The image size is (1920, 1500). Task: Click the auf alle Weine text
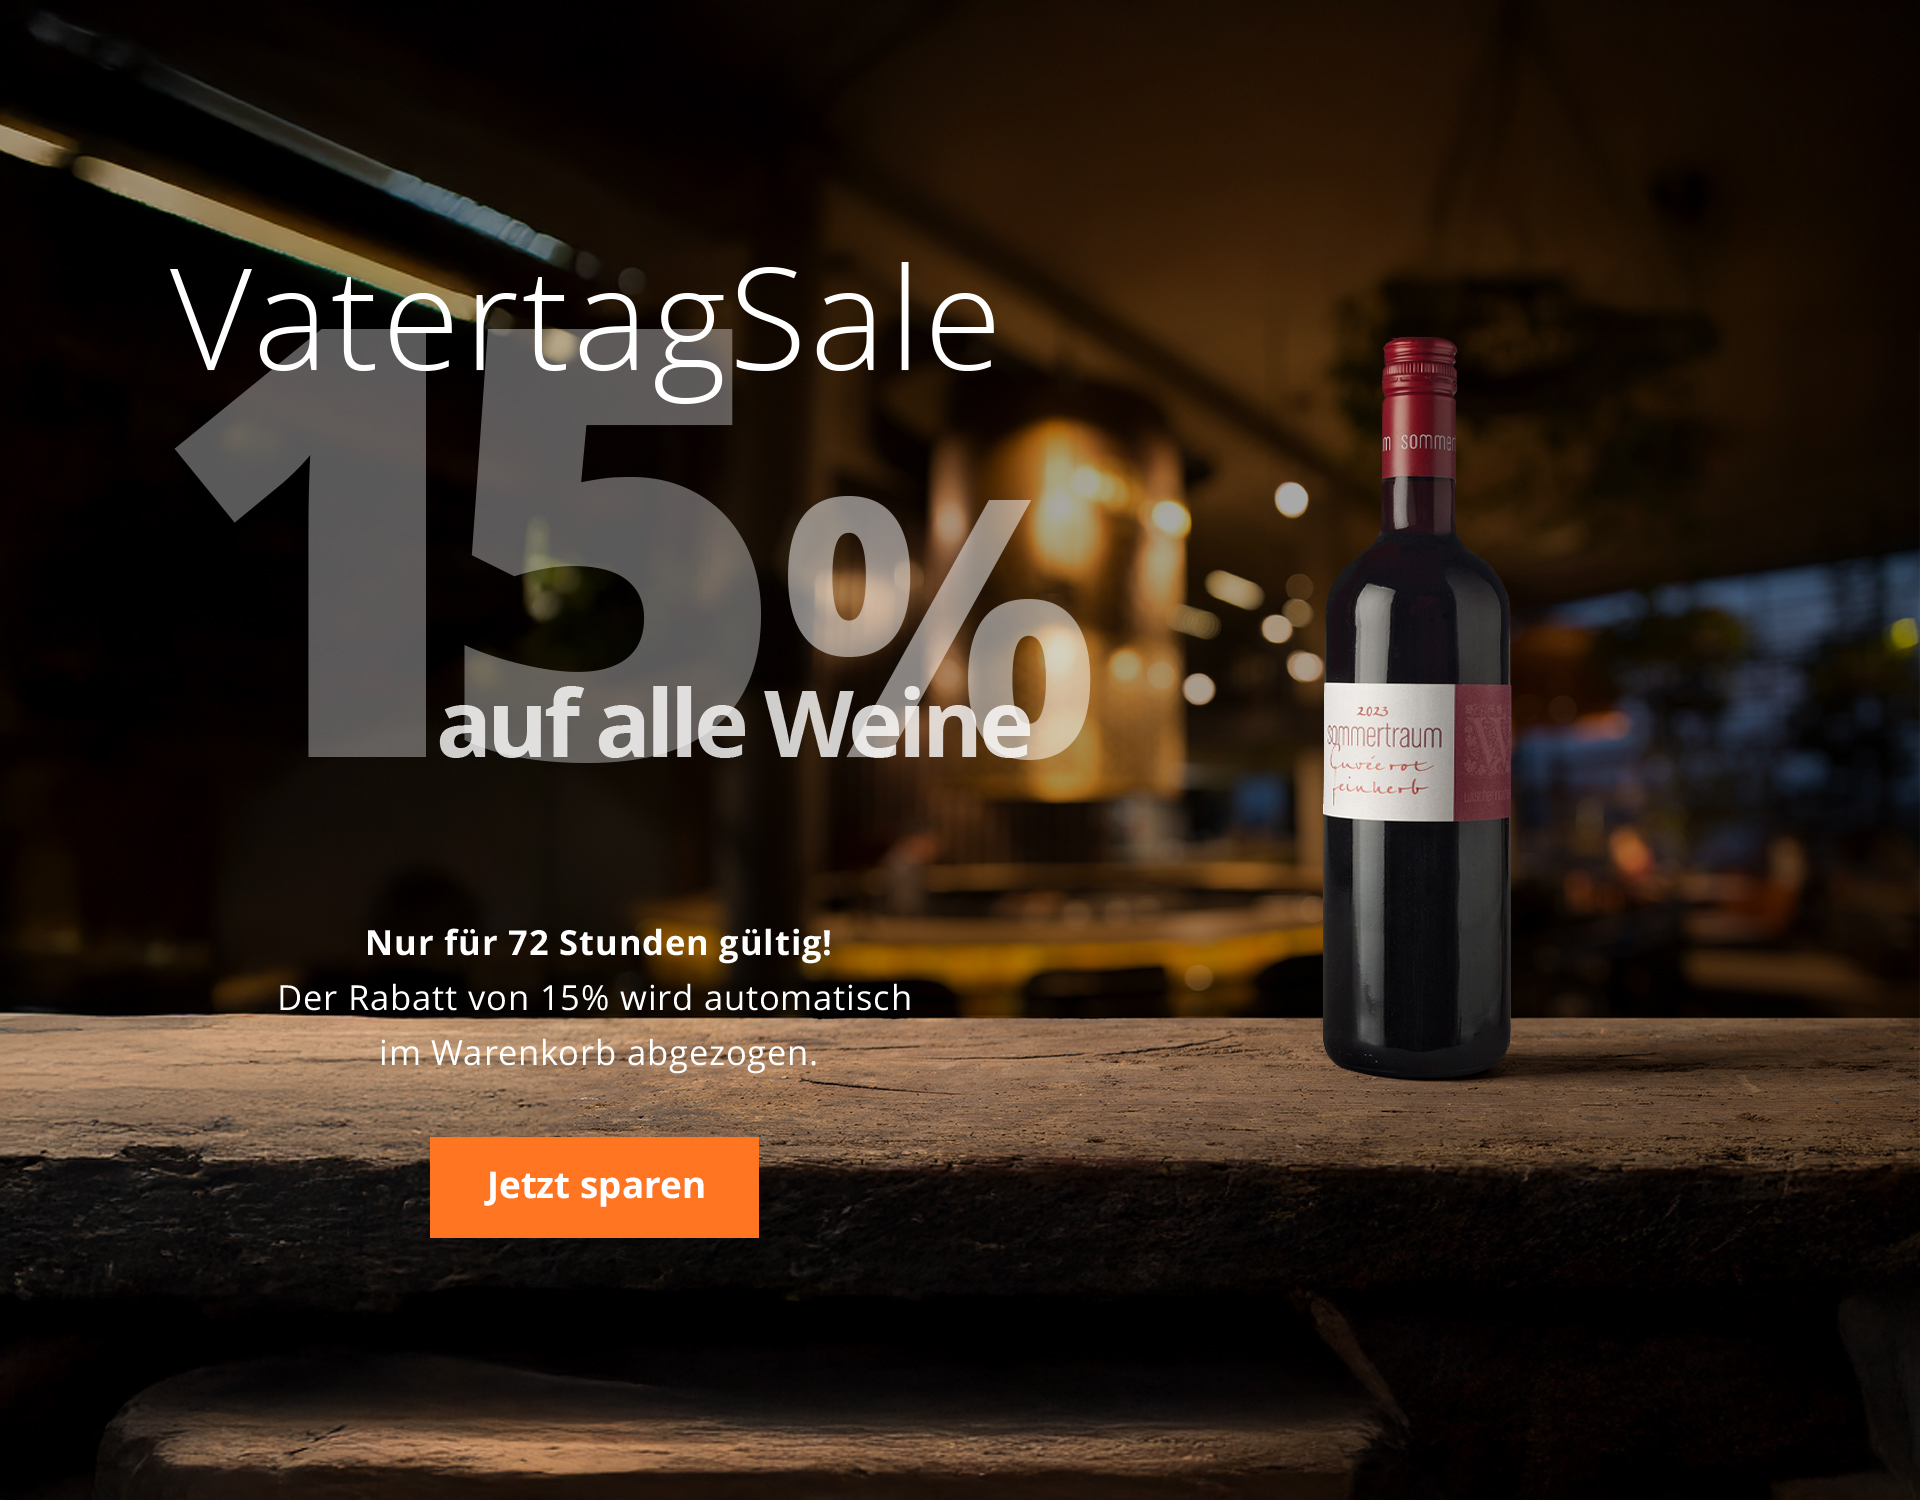click(734, 724)
